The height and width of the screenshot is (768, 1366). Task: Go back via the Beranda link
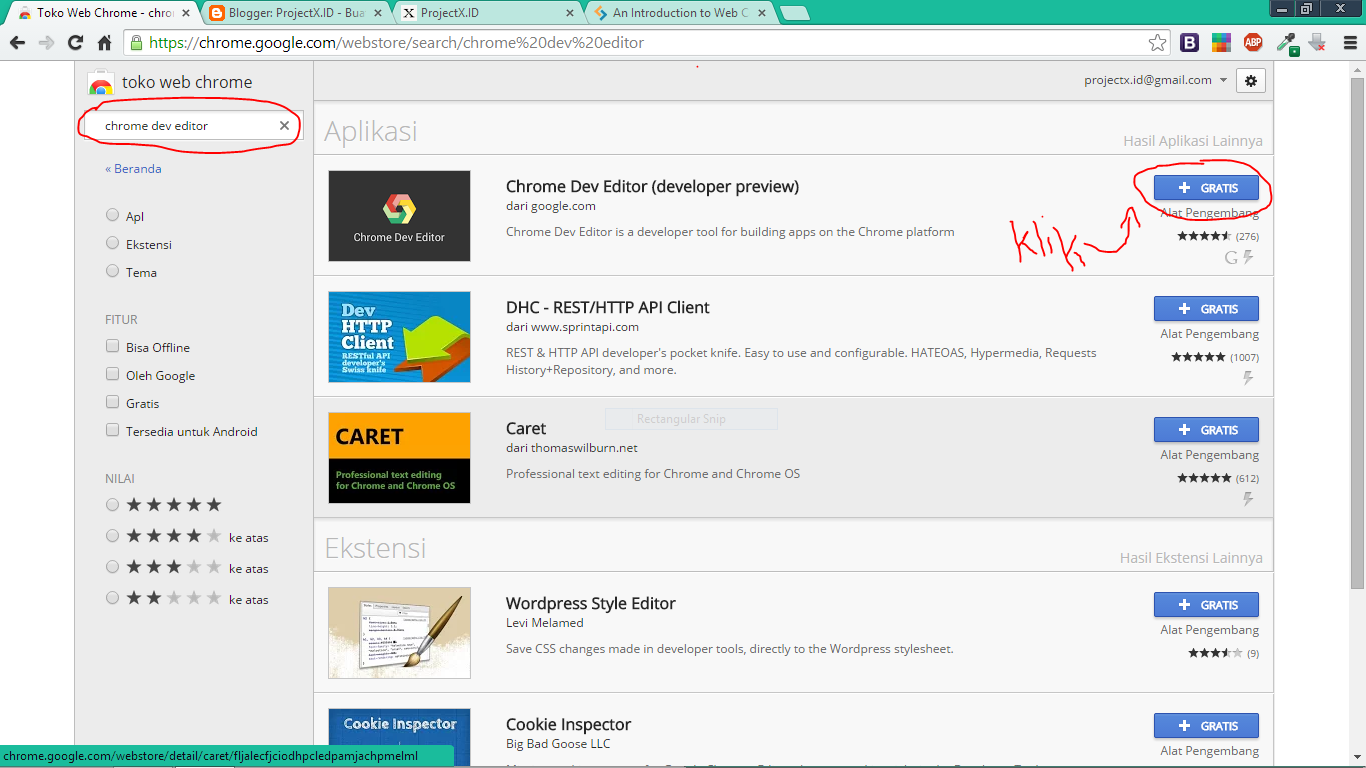pyautogui.click(x=133, y=169)
